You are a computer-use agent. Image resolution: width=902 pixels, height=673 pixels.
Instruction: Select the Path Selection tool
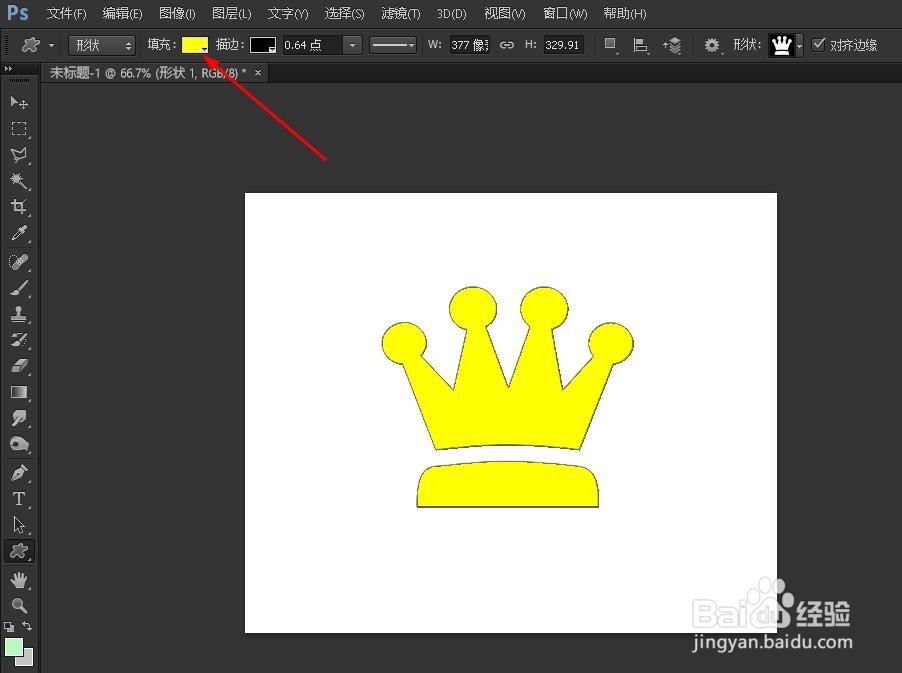[x=19, y=525]
